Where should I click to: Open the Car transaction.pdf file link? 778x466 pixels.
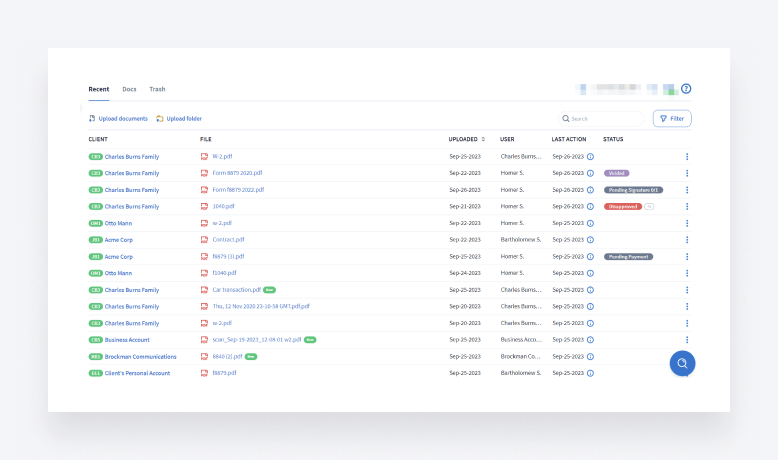[236, 290]
